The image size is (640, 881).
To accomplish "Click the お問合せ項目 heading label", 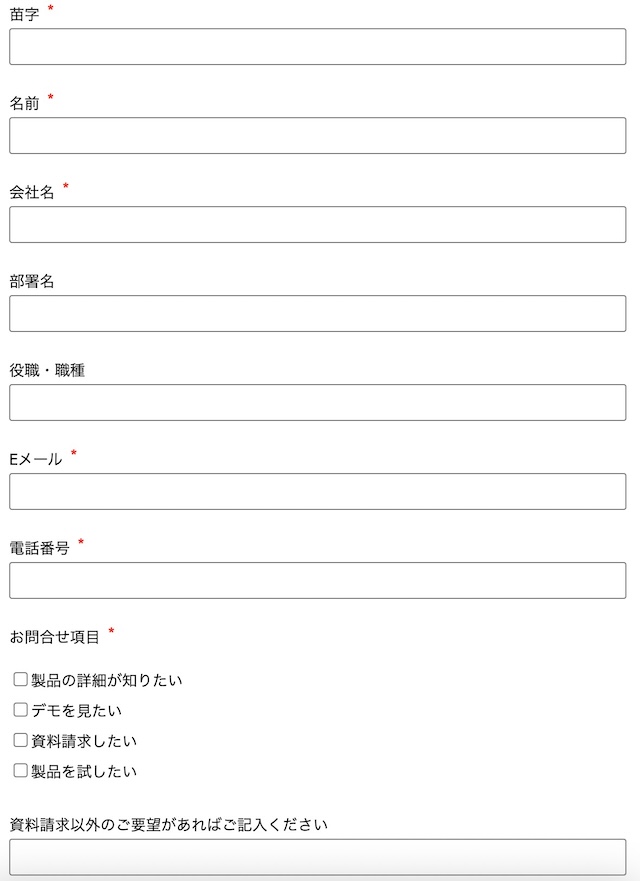I will [x=55, y=636].
